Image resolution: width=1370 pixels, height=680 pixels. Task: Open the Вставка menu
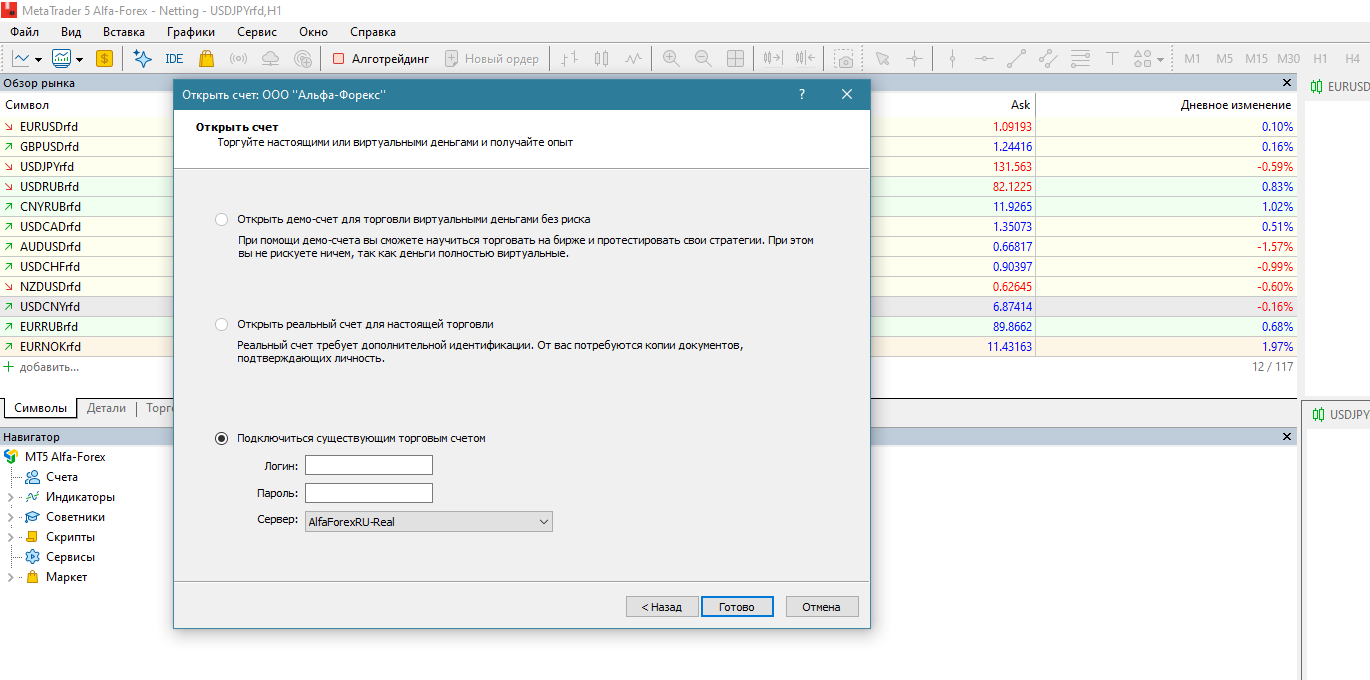[x=124, y=32]
